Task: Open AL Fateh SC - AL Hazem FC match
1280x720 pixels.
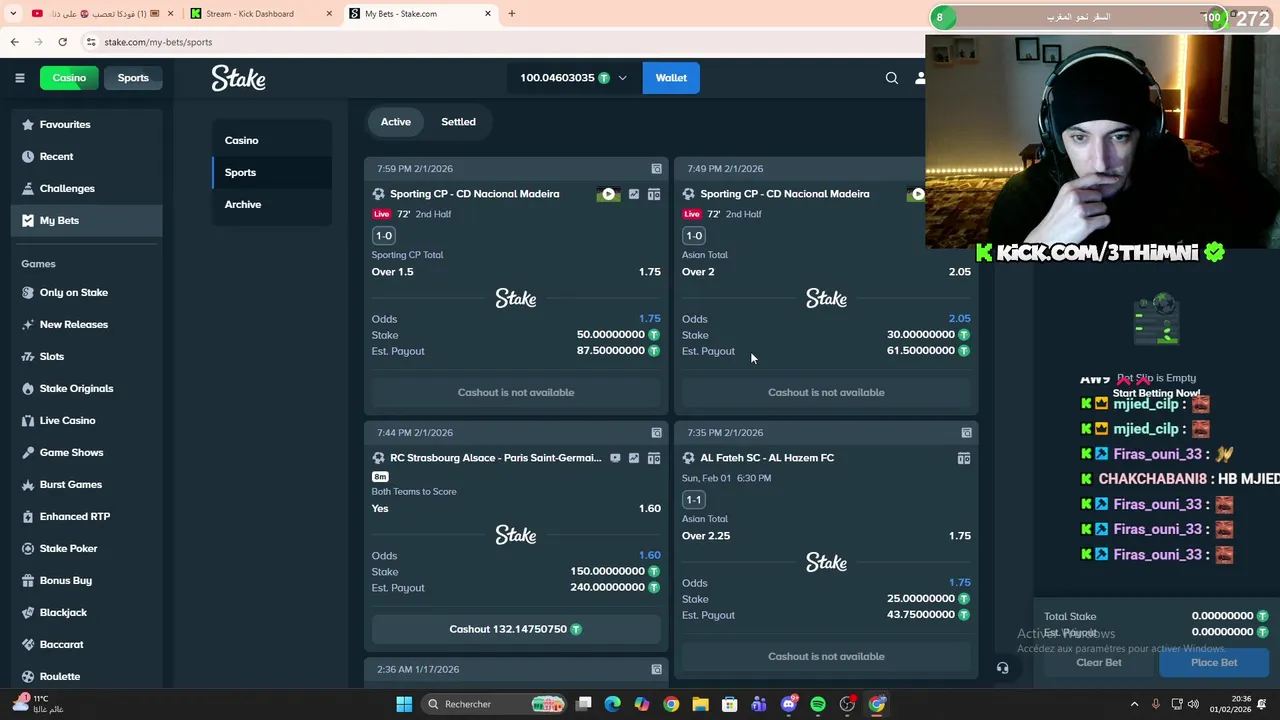Action: tap(767, 458)
